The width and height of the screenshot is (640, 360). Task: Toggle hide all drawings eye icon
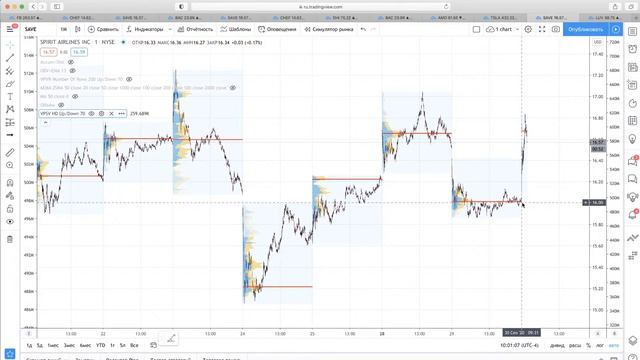tap(10, 222)
